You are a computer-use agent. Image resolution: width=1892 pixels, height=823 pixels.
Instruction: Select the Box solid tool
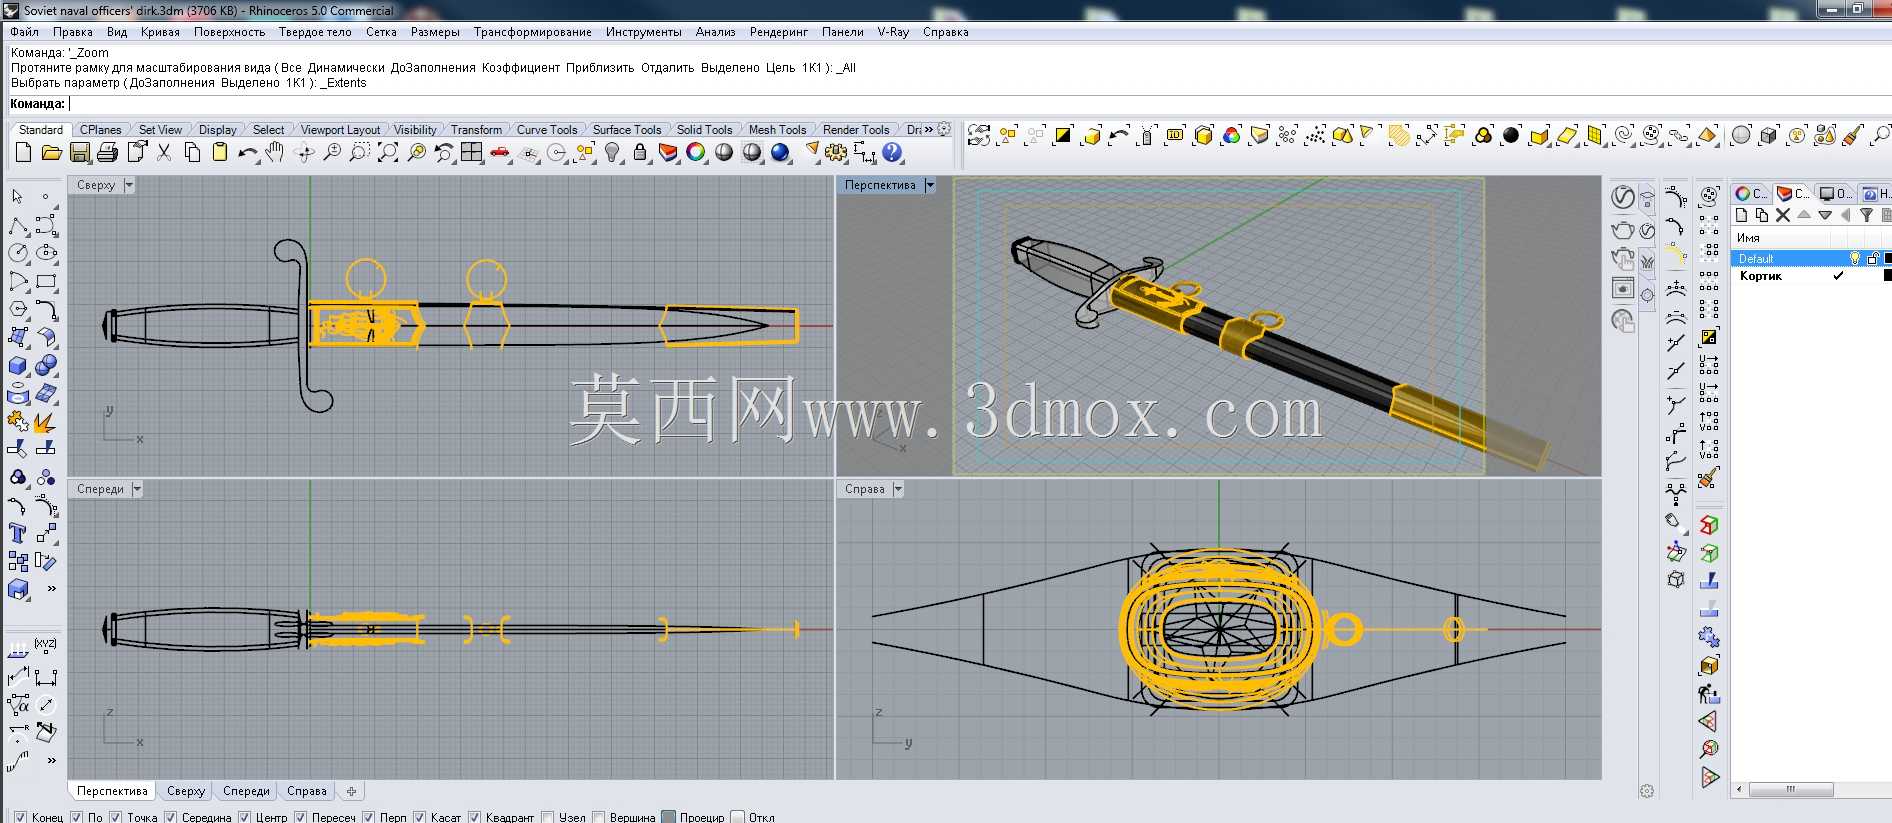point(18,366)
